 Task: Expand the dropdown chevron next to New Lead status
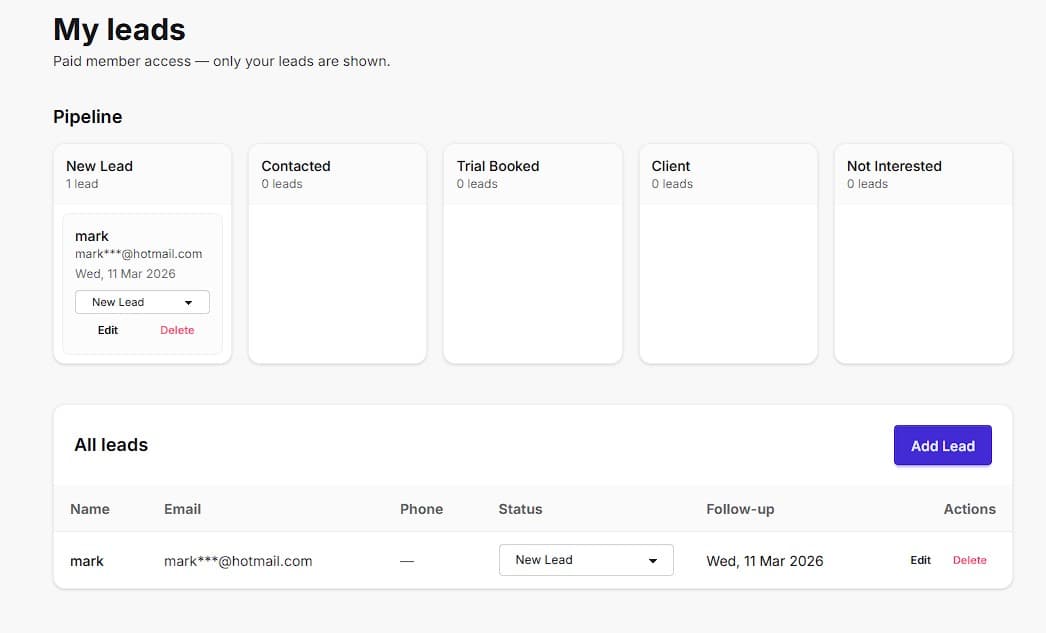652,560
